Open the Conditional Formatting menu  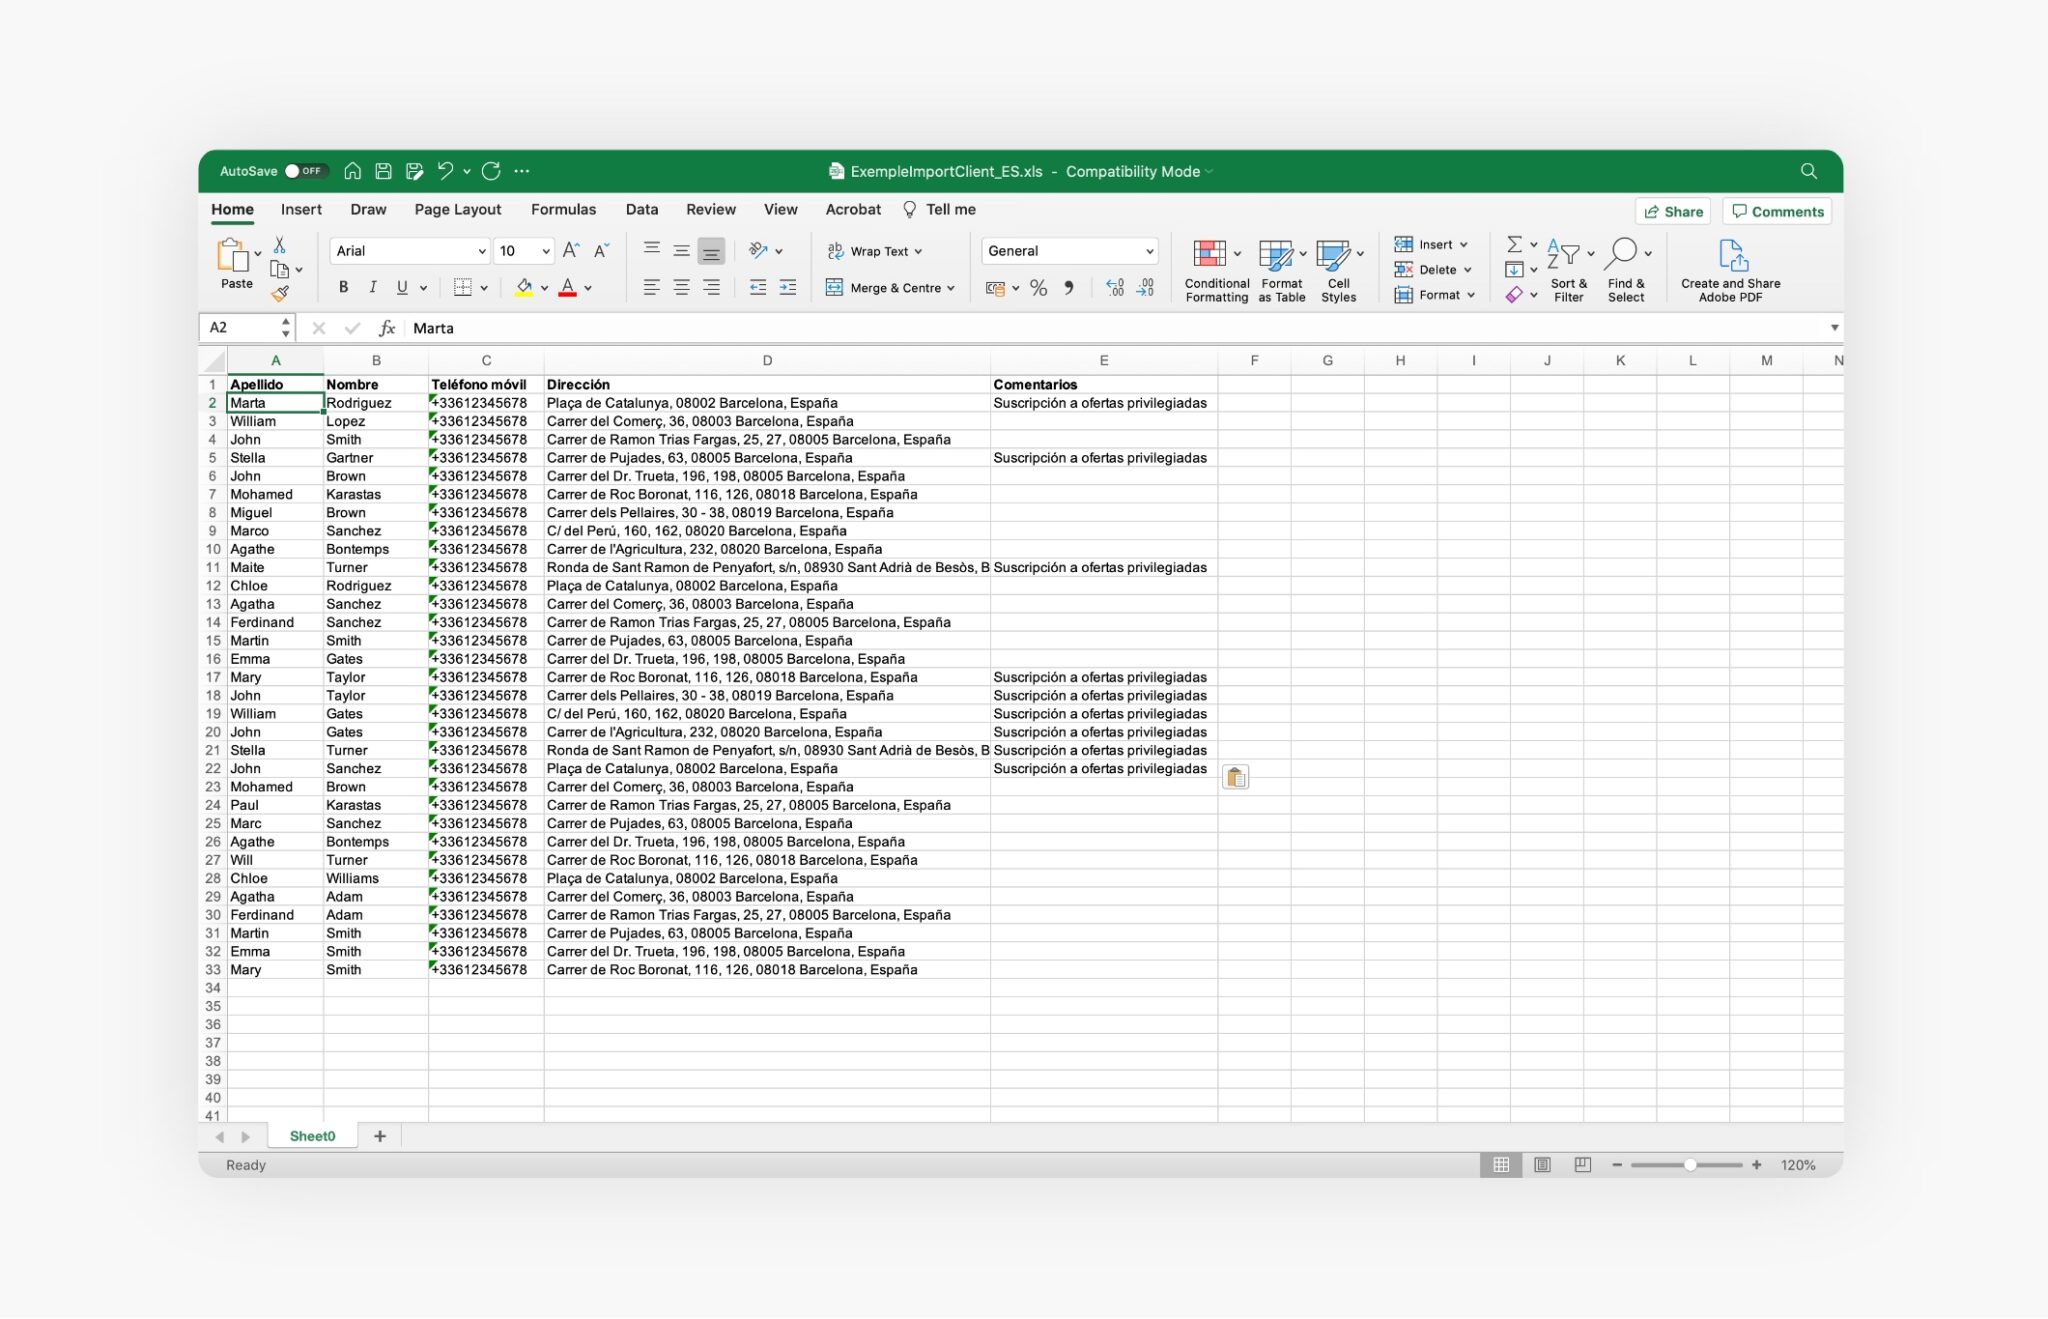point(1217,270)
